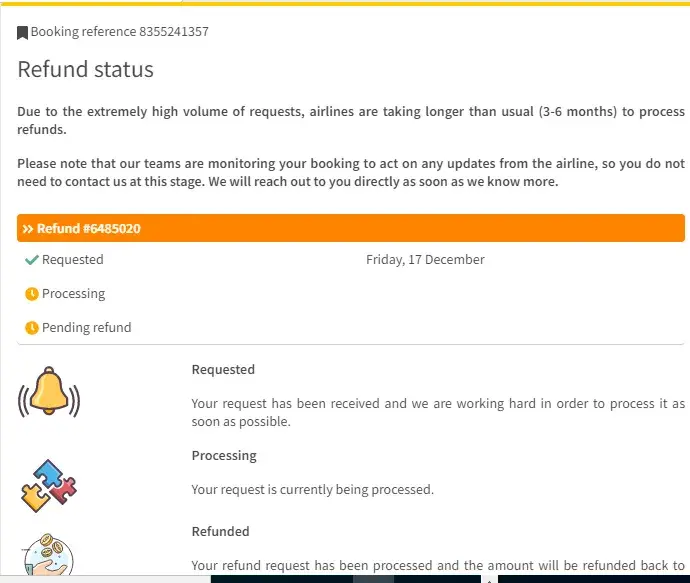Click the horizontal scrollbar at the bottom

(372, 578)
